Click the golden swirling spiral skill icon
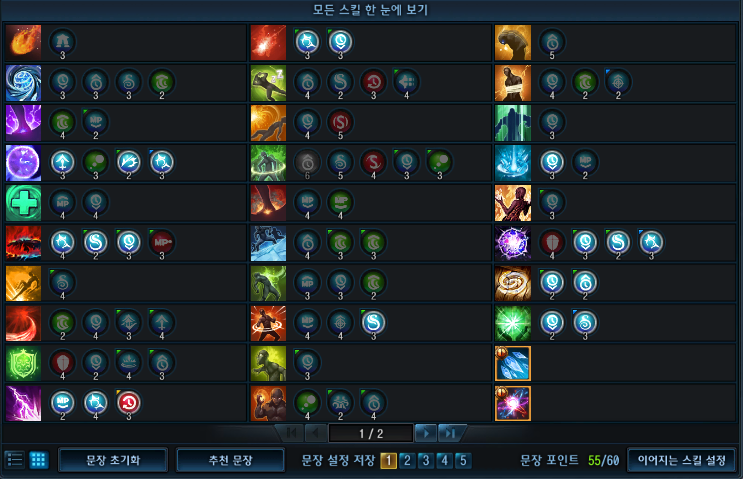 click(513, 283)
